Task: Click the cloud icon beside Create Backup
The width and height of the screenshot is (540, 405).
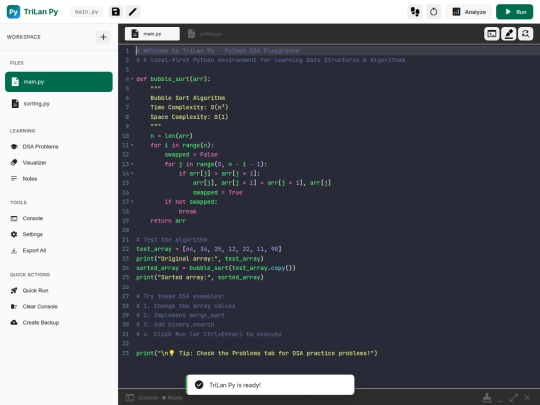Action: pyautogui.click(x=14, y=322)
